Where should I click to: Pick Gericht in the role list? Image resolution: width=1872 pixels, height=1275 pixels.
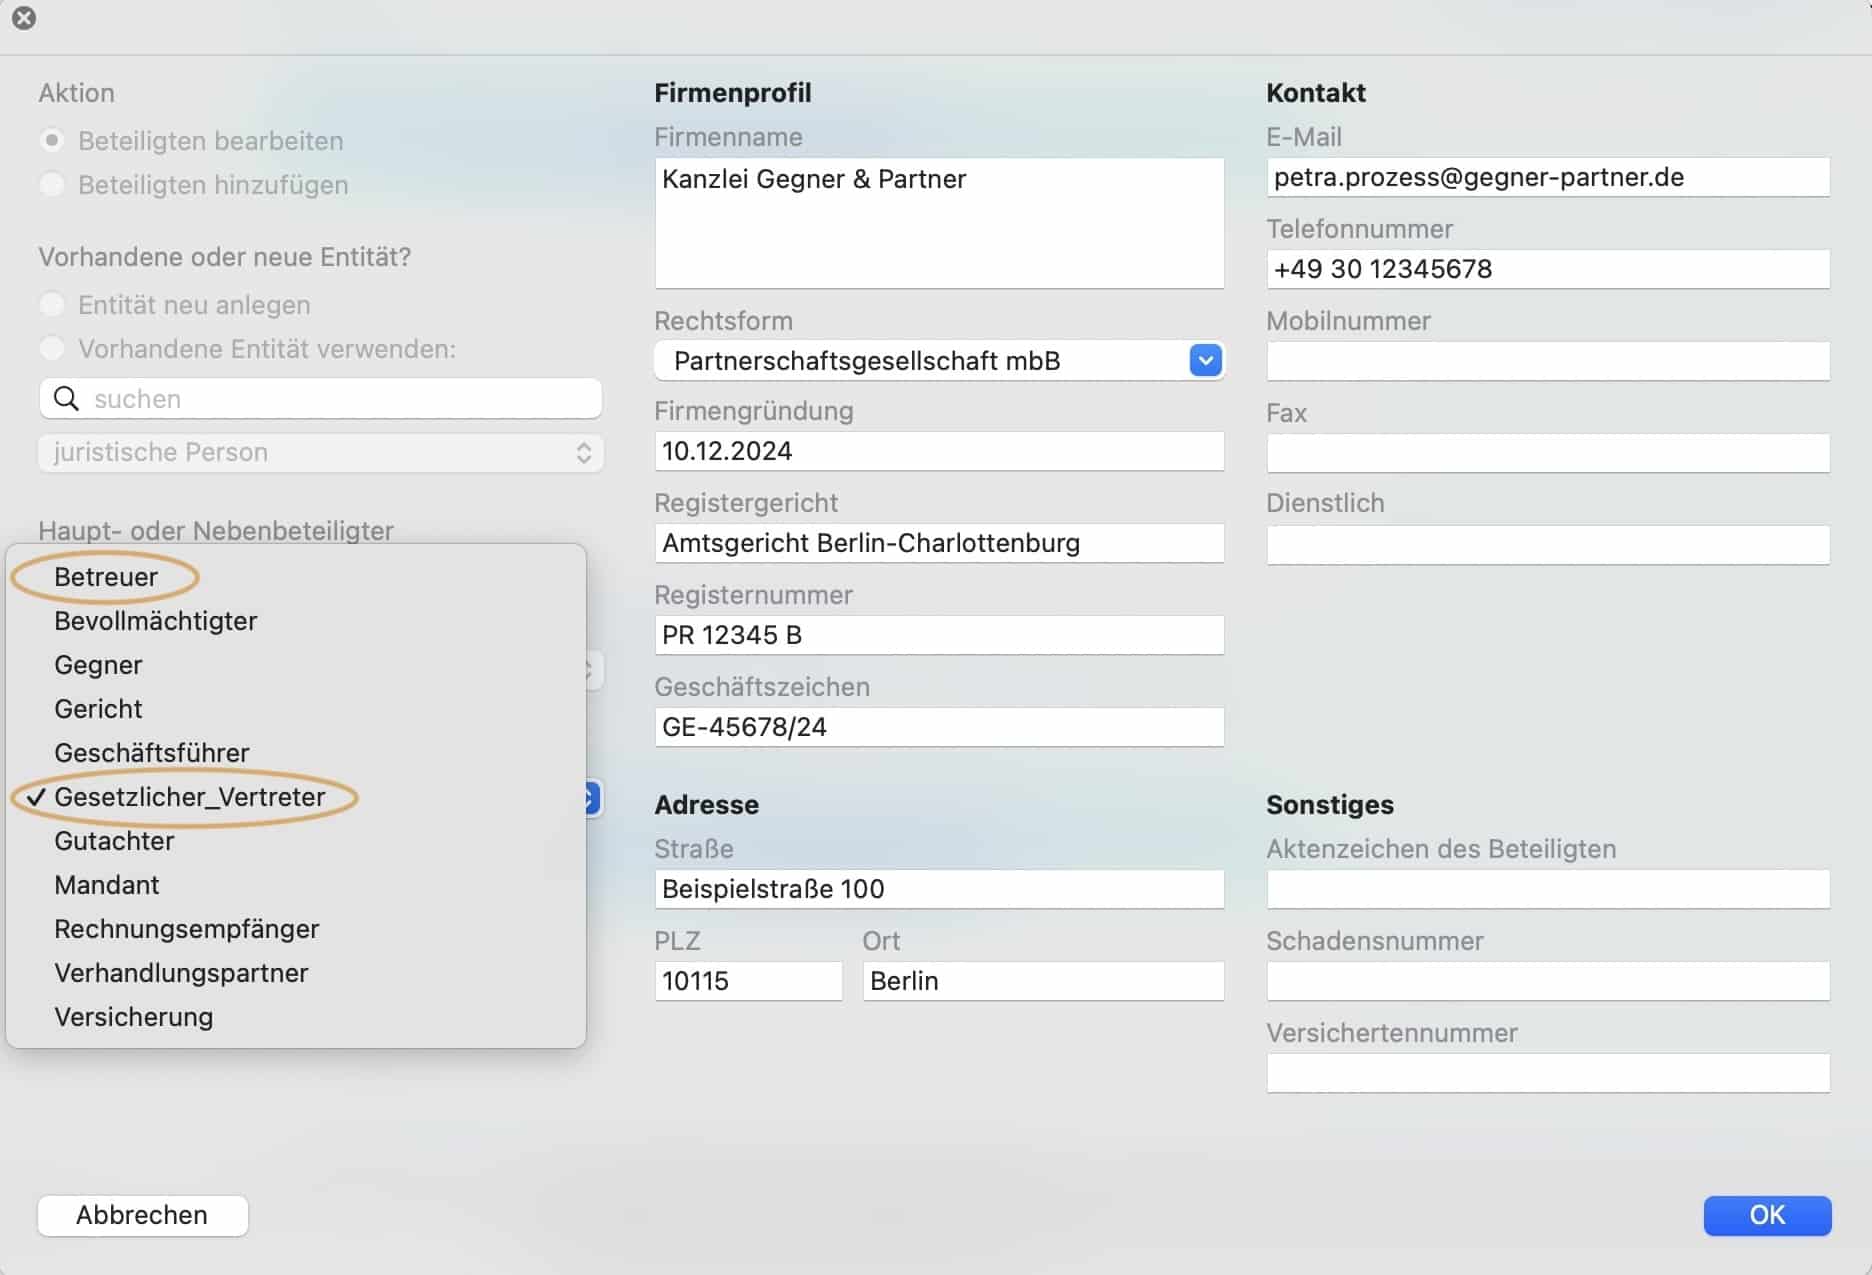pyautogui.click(x=296, y=709)
